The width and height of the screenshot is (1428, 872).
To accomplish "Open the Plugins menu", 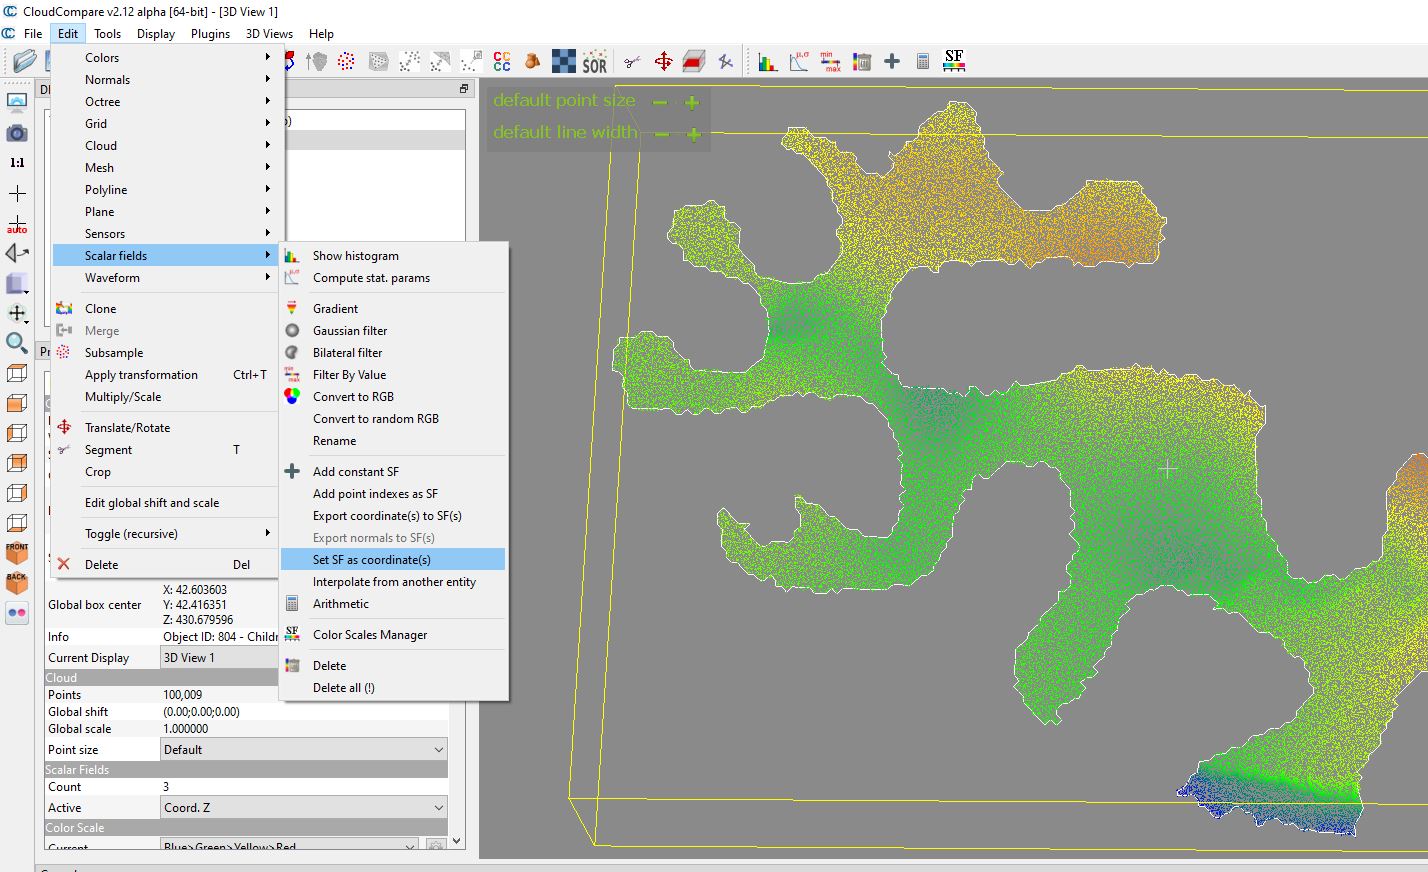I will (x=210, y=33).
